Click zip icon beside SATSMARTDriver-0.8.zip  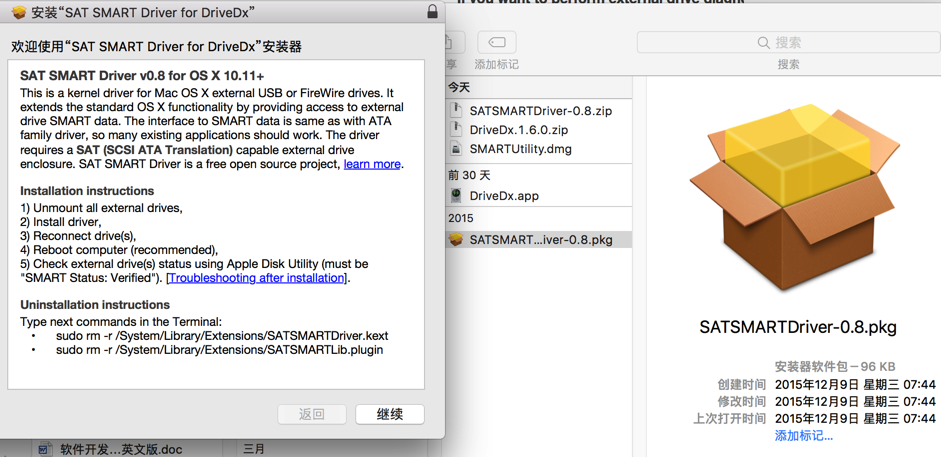click(457, 110)
